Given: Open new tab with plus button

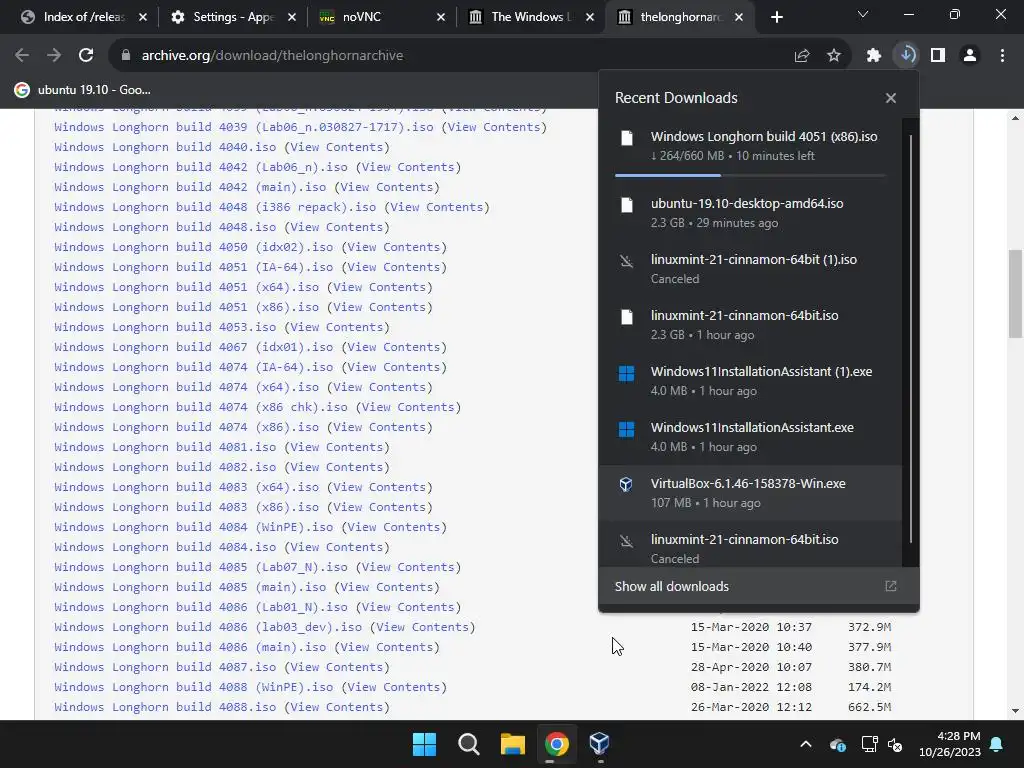Looking at the screenshot, I should [x=776, y=17].
